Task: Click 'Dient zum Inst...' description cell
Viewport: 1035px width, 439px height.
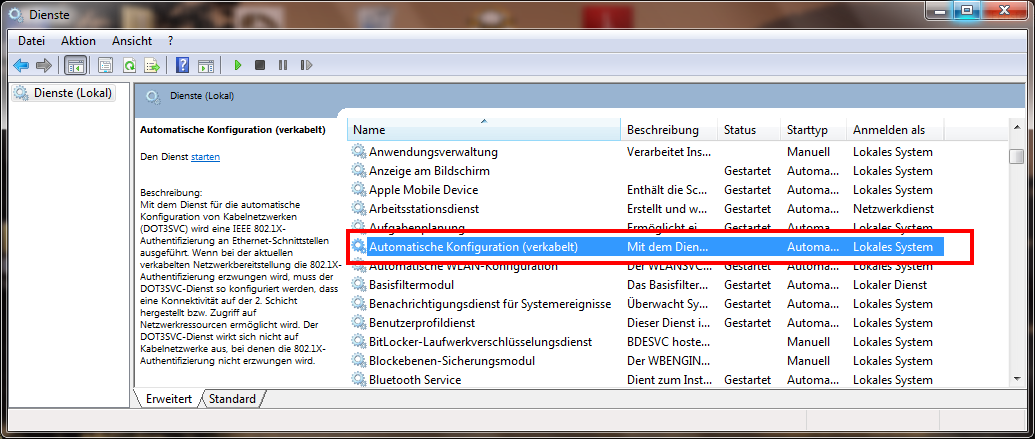Action: [668, 380]
